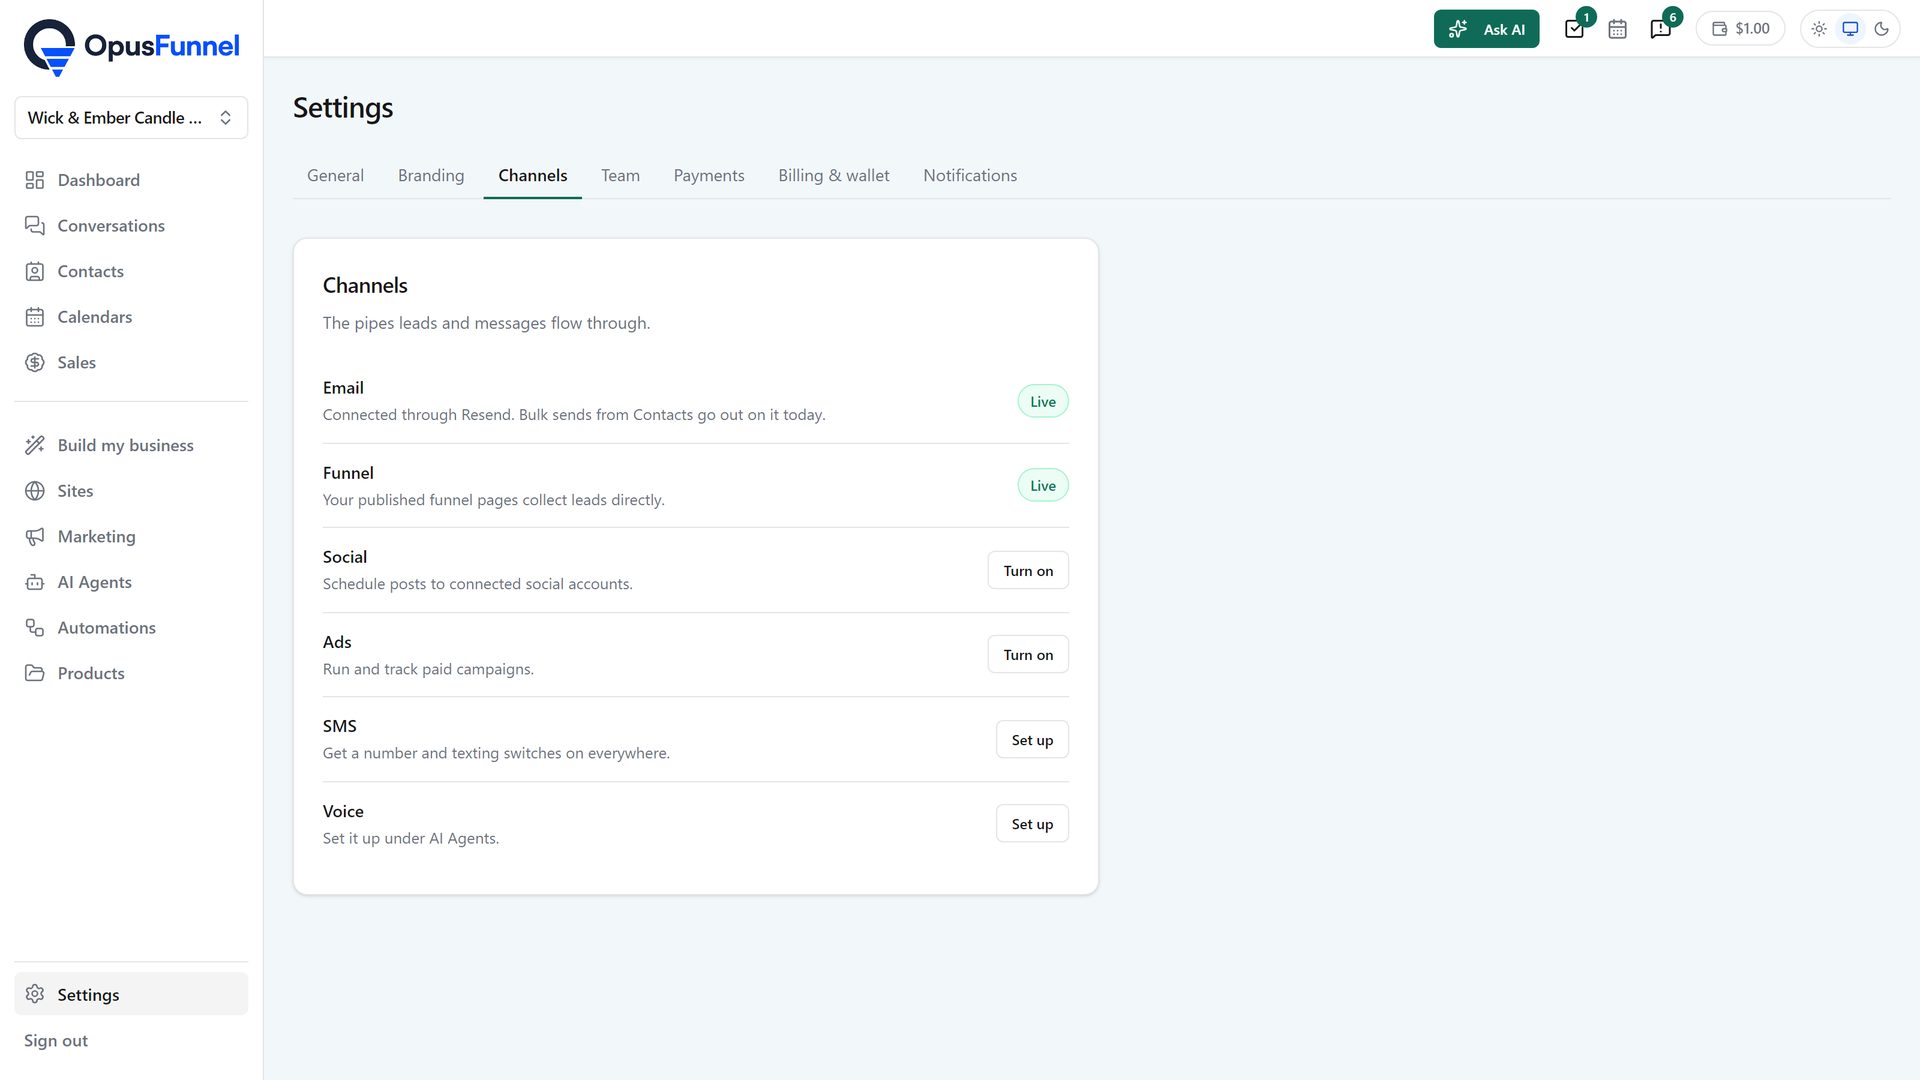Open the Notifications tab
Image resolution: width=1920 pixels, height=1080 pixels.
pos(970,176)
